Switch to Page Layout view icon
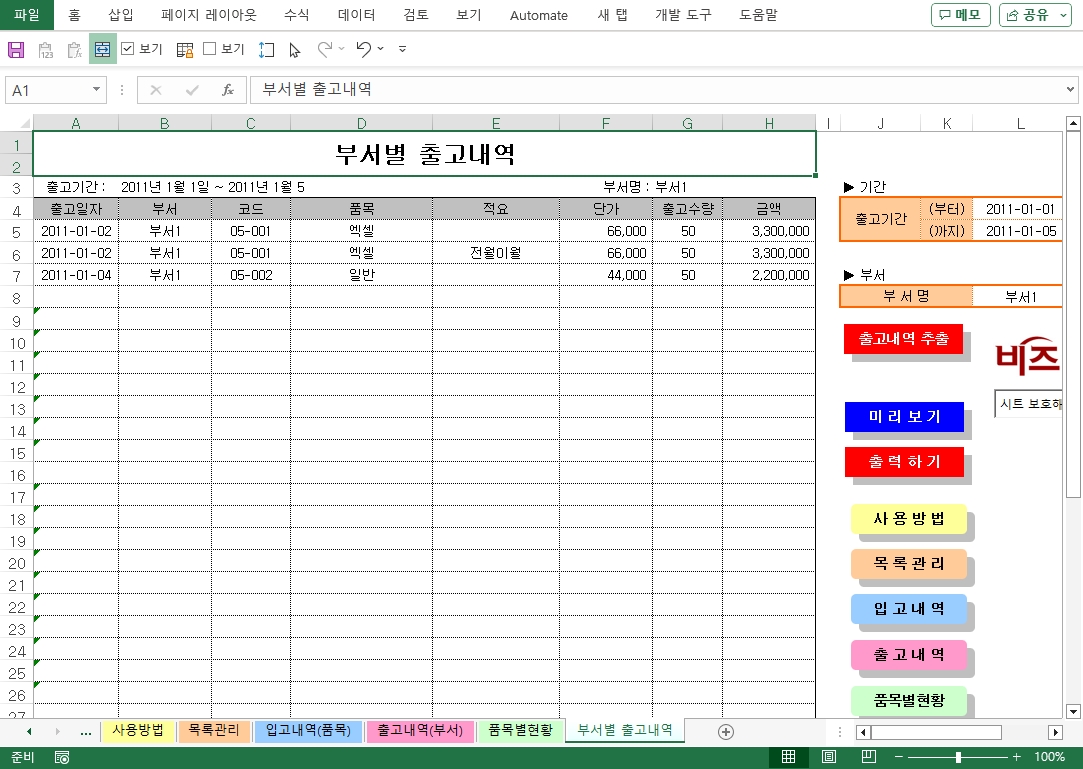The image size is (1083, 769). (x=829, y=757)
